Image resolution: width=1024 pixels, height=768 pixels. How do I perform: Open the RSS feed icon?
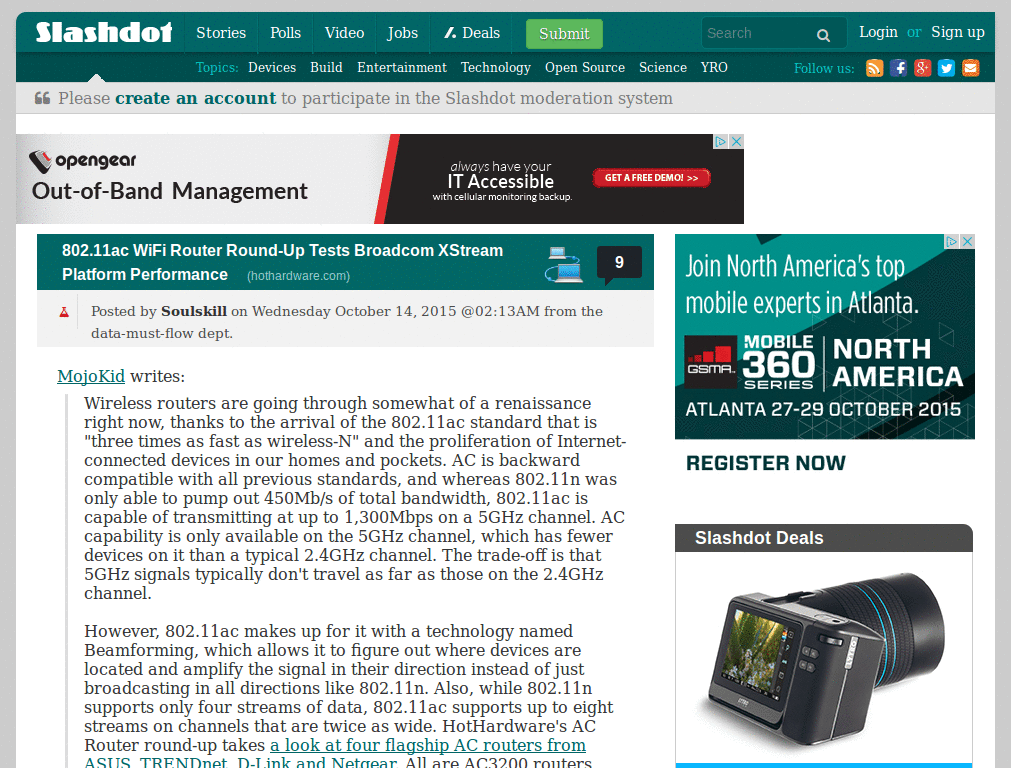pyautogui.click(x=874, y=68)
